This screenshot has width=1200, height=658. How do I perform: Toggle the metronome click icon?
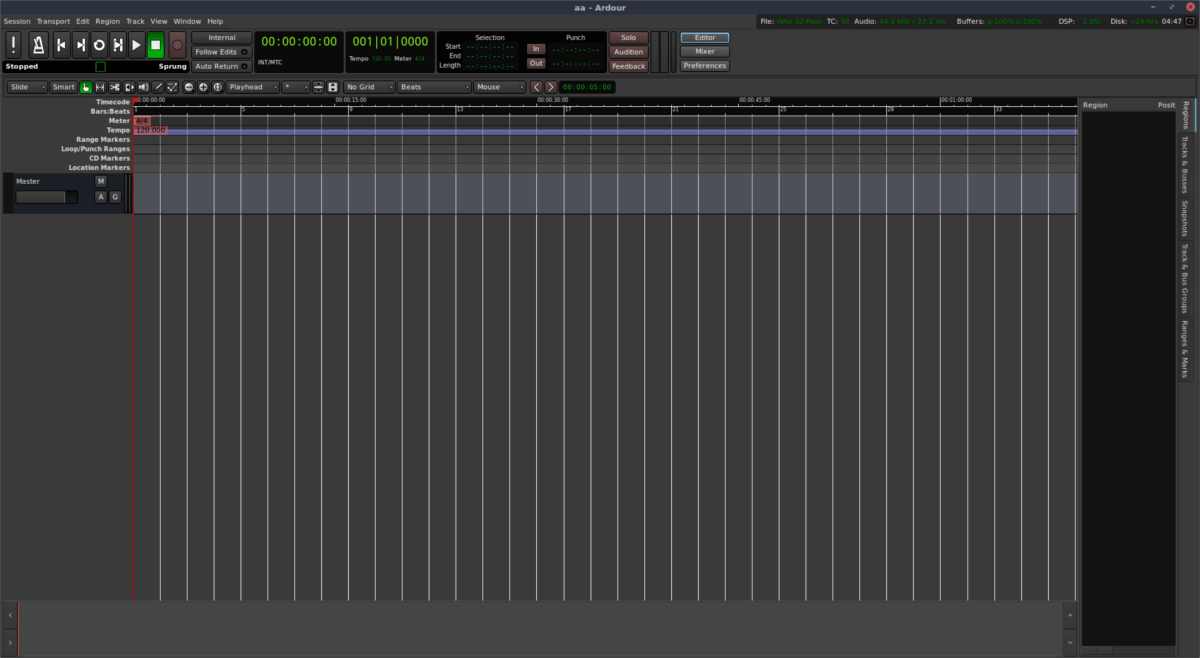(38, 45)
